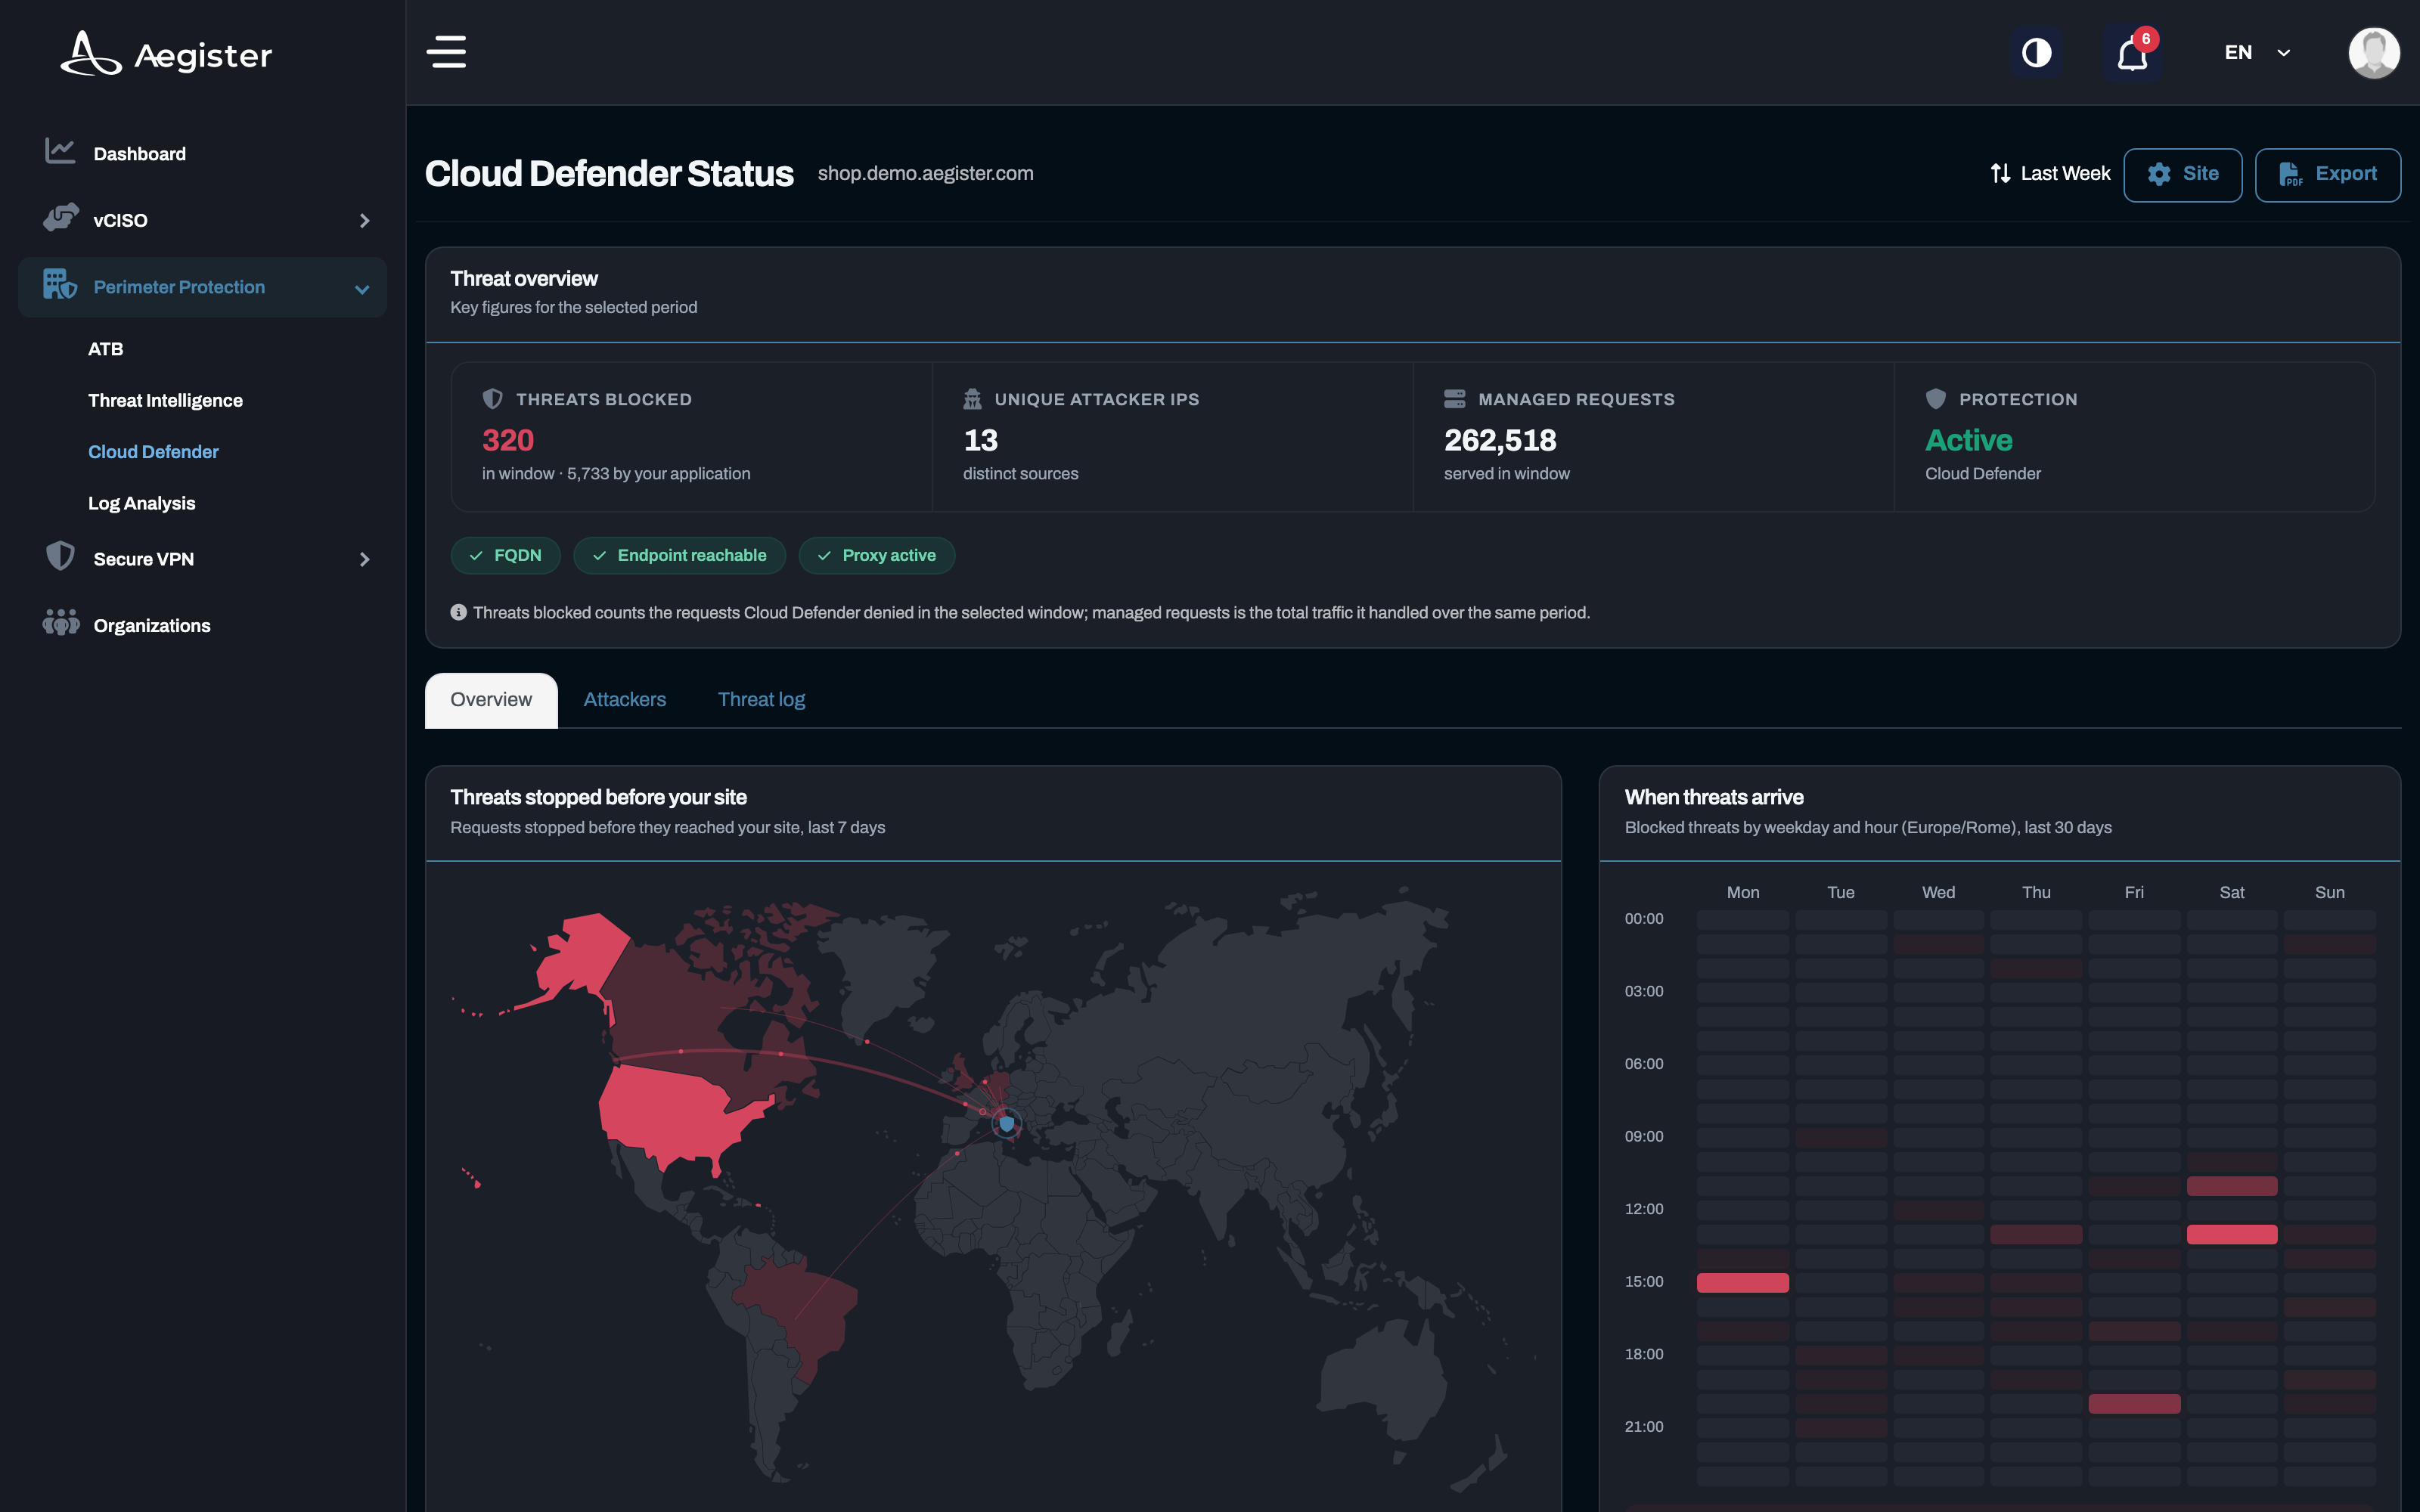Expand the Secure VPN chevron

coord(364,559)
